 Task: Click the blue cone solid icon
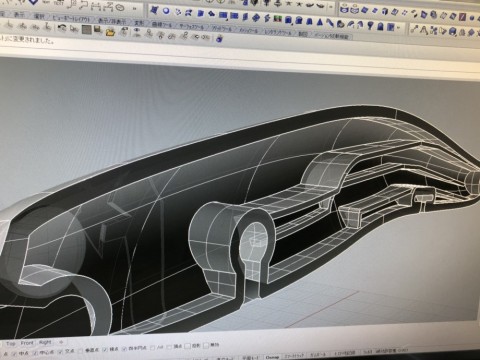(x=320, y=23)
